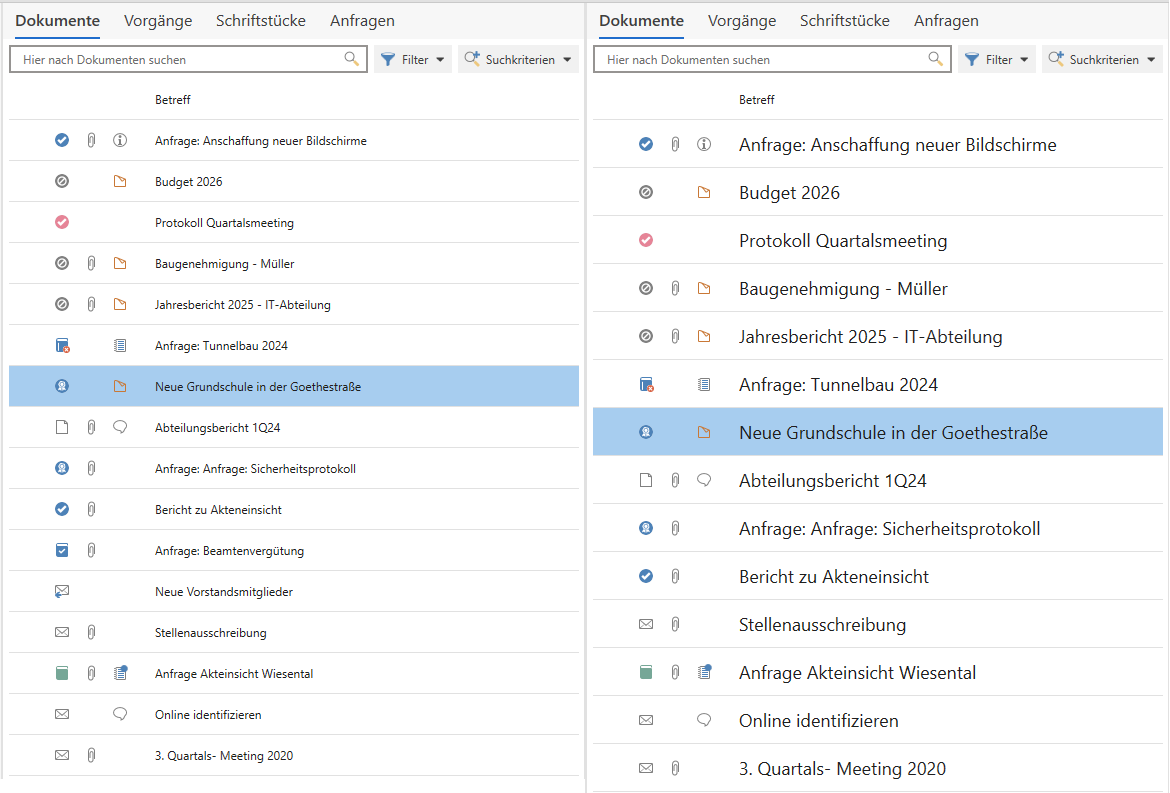Switch to Vorgänge tab in left panel
1170x793 pixels.
click(x=158, y=21)
